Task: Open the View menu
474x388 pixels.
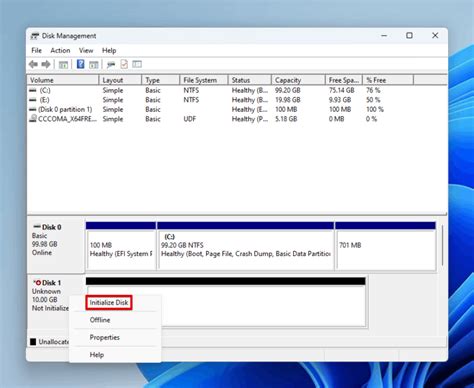Action: point(86,50)
